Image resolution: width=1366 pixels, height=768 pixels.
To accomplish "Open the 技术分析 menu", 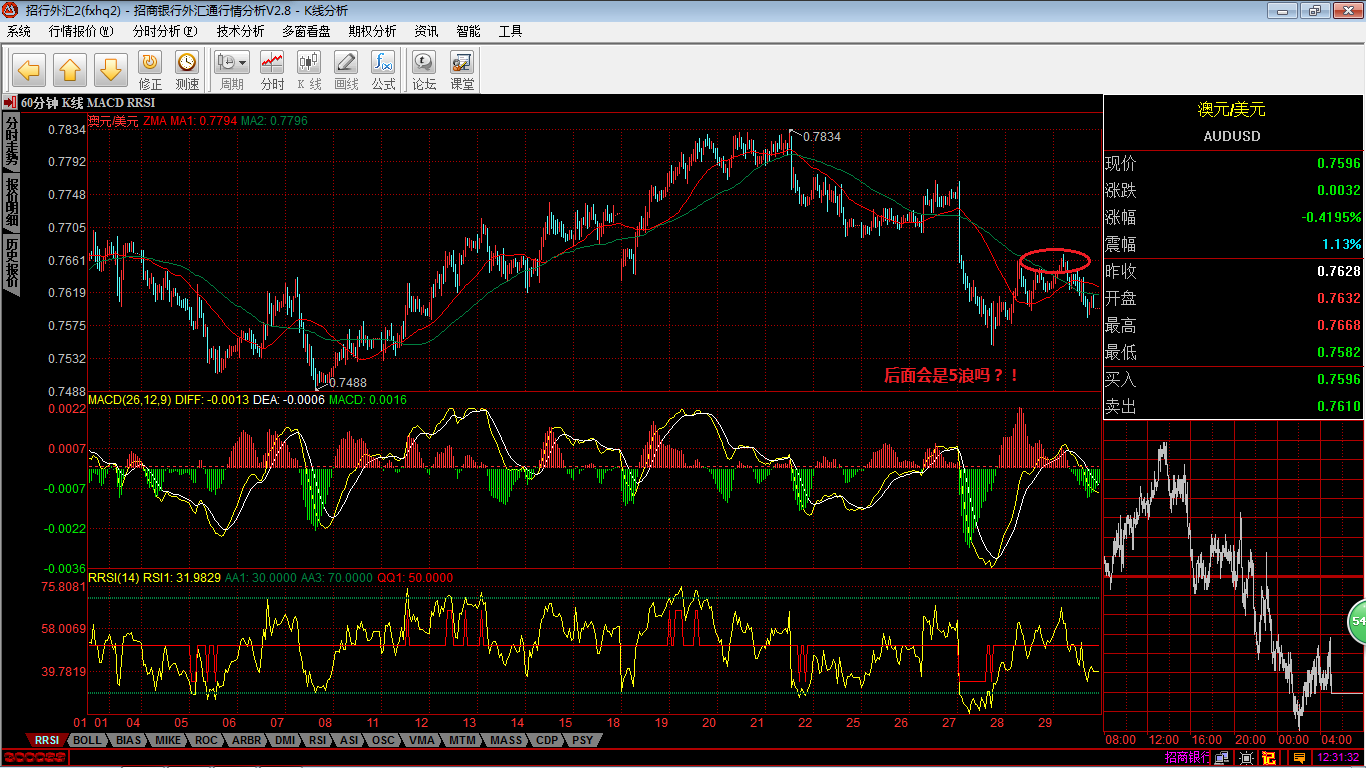I will pyautogui.click(x=240, y=31).
